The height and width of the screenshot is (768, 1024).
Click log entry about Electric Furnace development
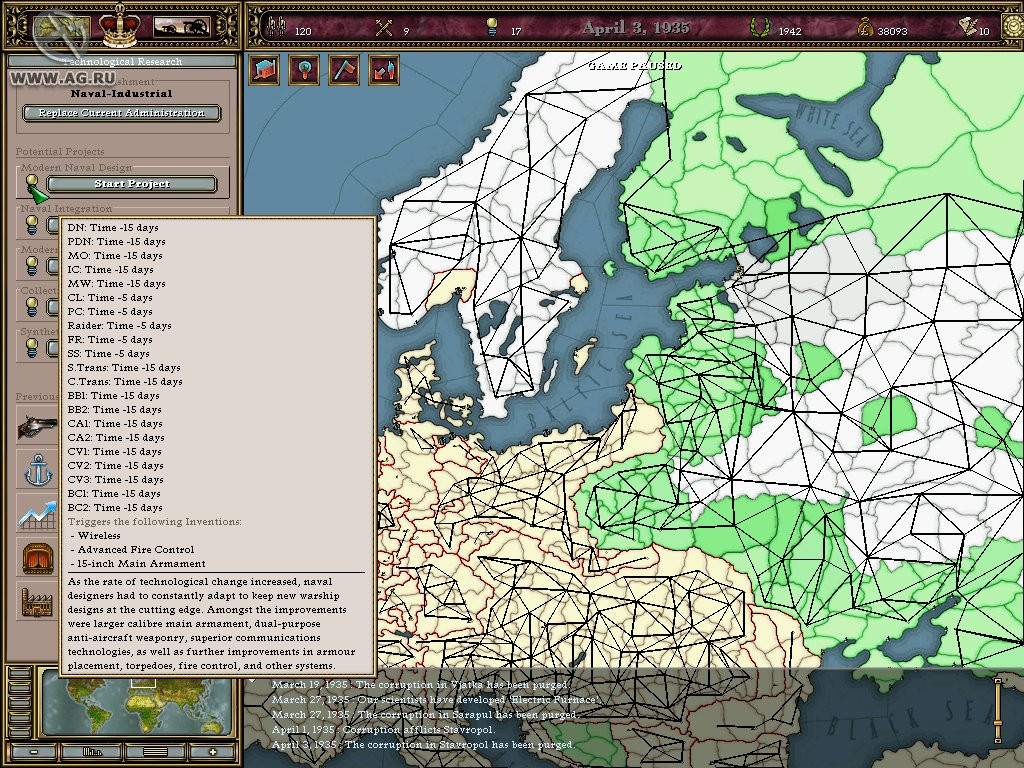[x=436, y=699]
